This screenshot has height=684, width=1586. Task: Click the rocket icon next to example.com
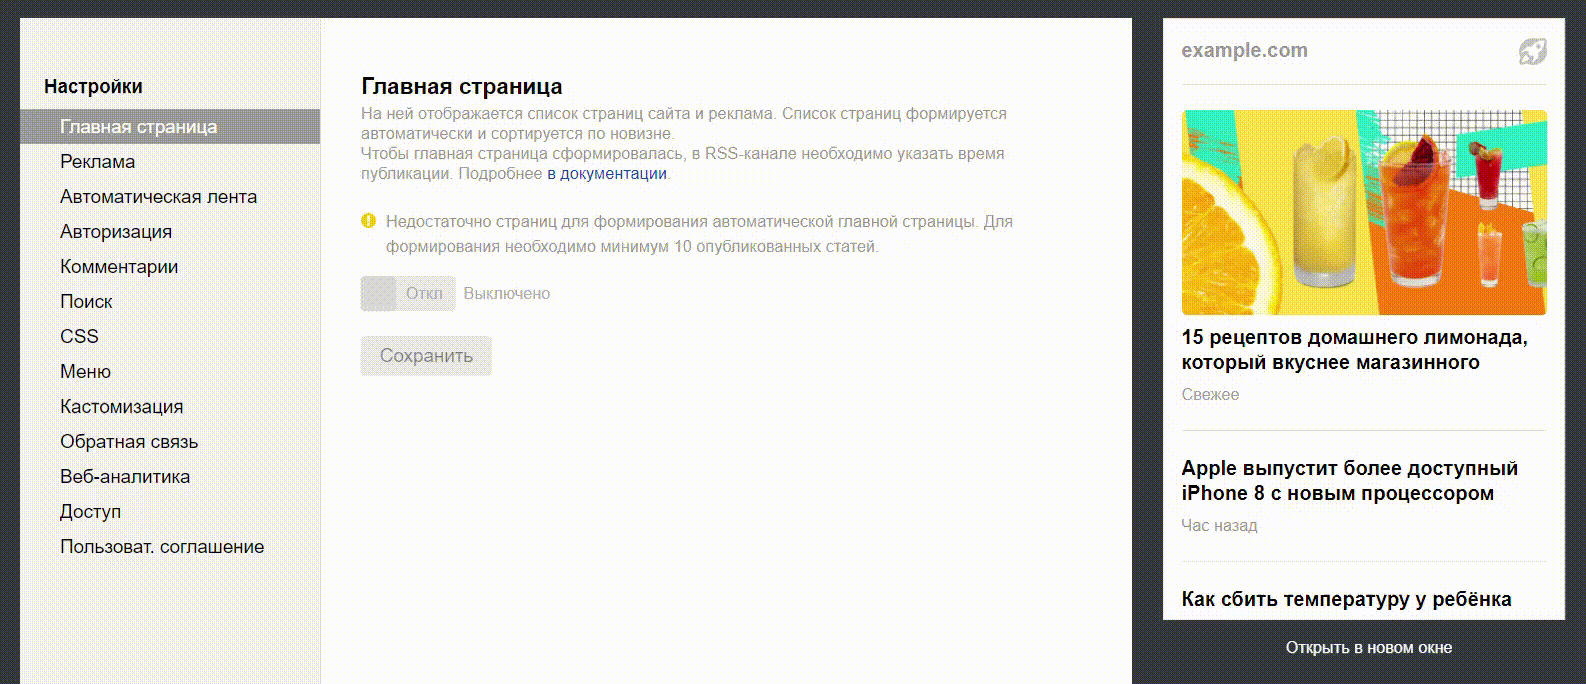tap(1533, 51)
